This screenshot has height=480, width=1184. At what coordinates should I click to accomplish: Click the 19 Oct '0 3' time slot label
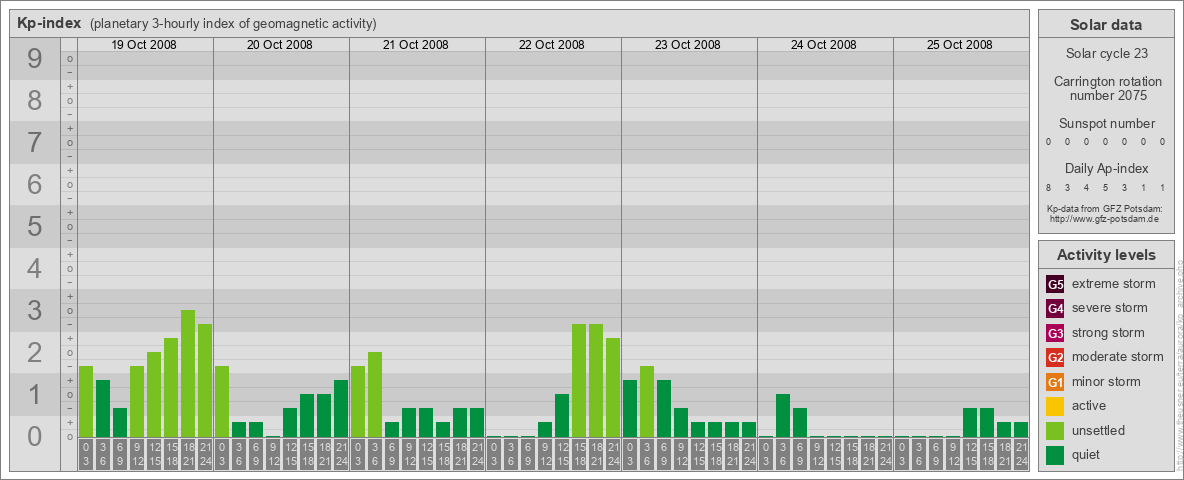pyautogui.click(x=86, y=454)
